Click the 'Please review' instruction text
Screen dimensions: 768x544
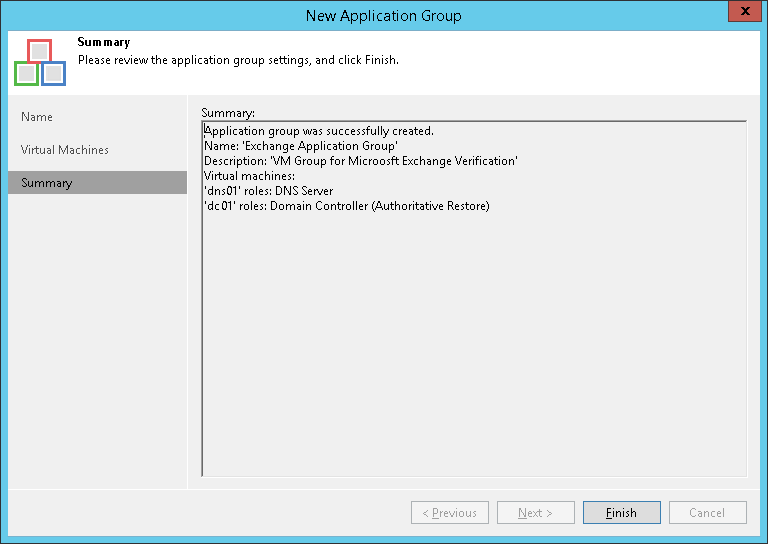click(238, 60)
